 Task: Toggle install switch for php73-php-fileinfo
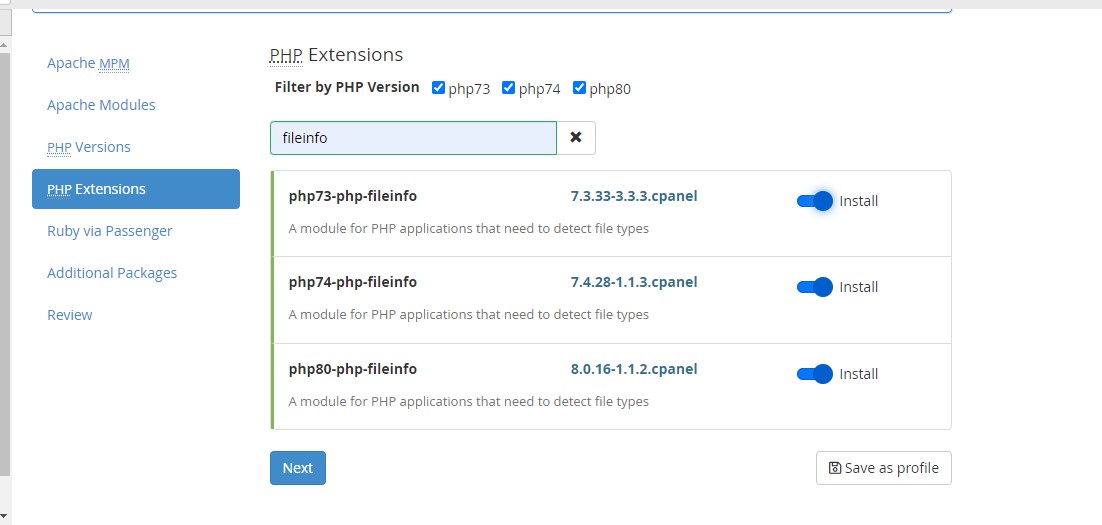[815, 201]
